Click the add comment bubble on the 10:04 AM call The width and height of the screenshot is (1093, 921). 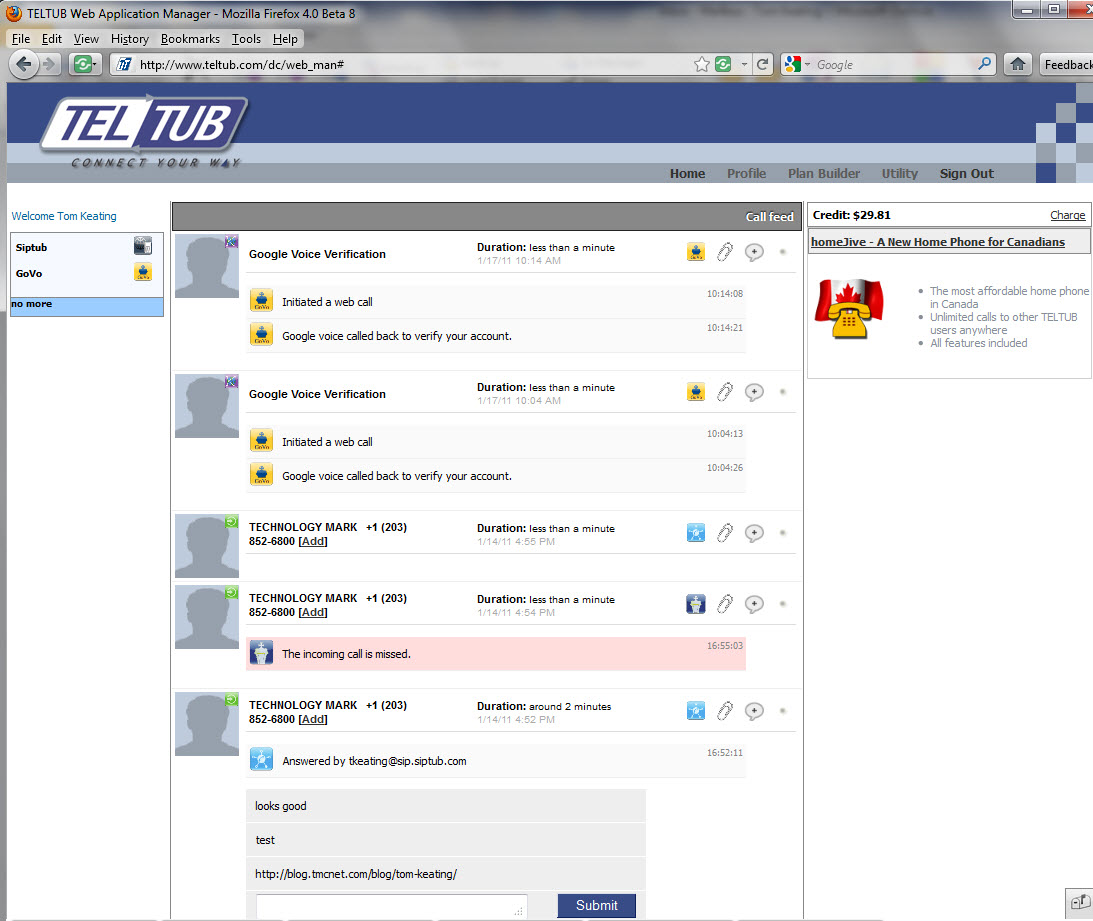(755, 393)
